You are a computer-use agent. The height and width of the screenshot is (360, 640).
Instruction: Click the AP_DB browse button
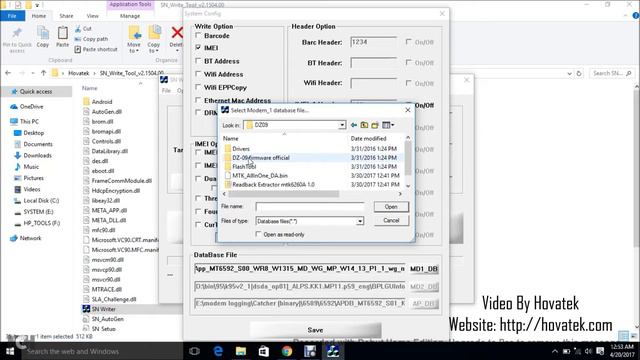pos(424,304)
